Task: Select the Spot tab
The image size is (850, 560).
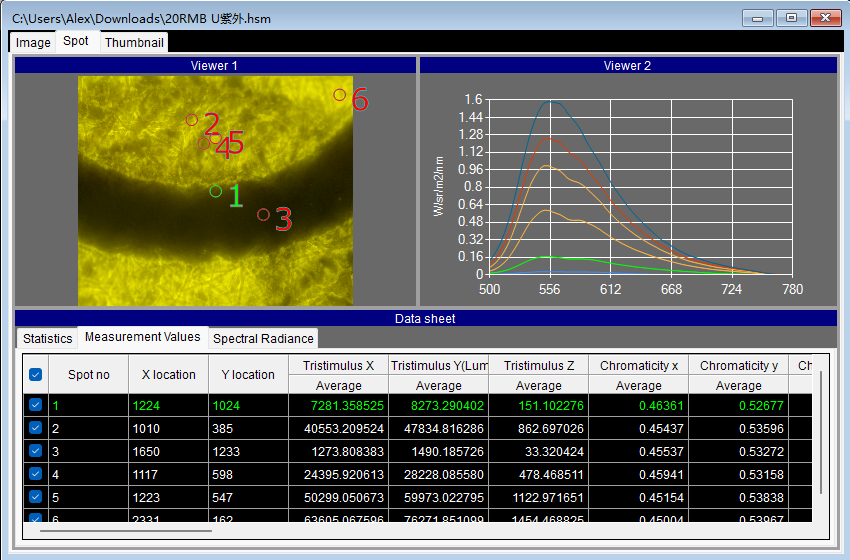Action: 75,41
